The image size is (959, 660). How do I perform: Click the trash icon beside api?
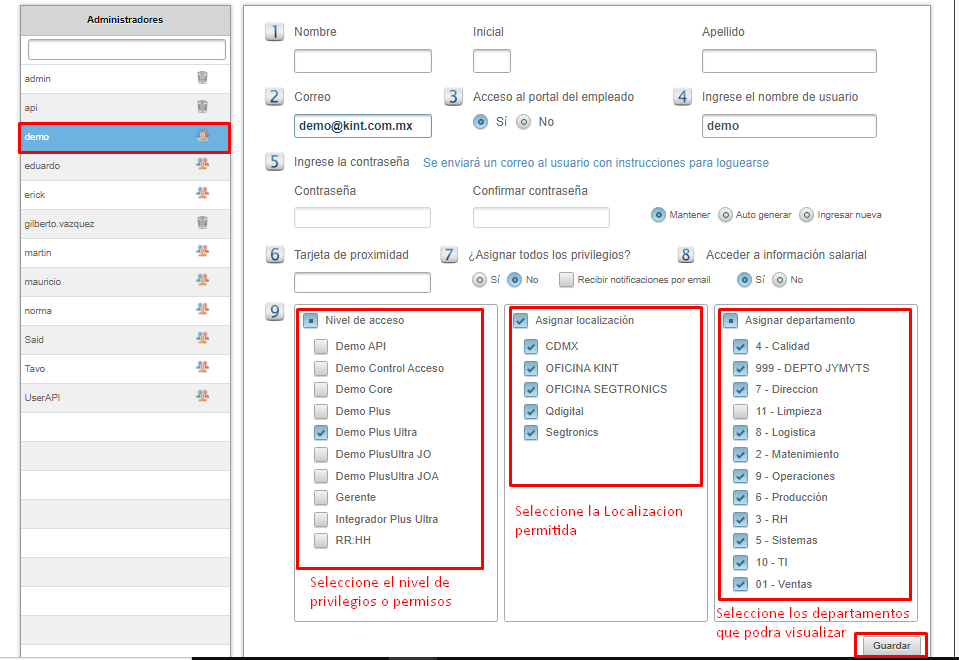(202, 107)
